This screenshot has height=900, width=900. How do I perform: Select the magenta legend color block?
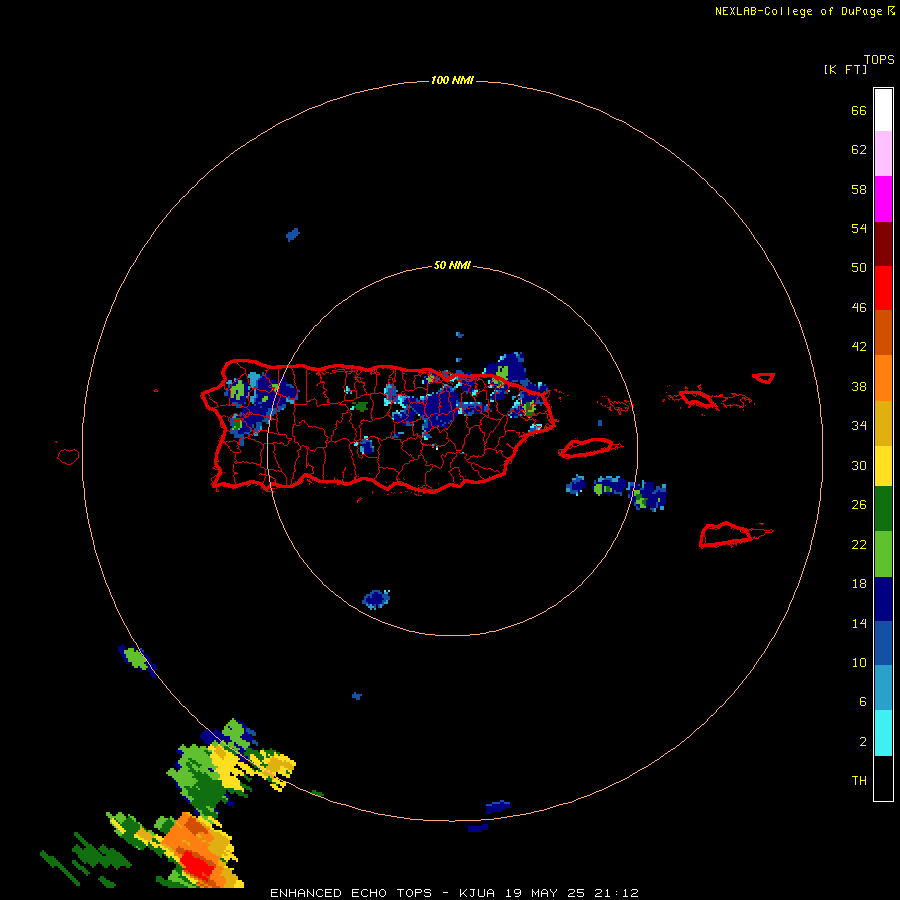[x=883, y=199]
